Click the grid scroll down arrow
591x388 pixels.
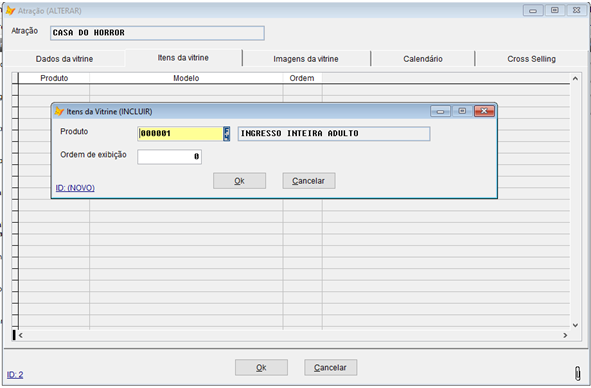[x=575, y=325]
